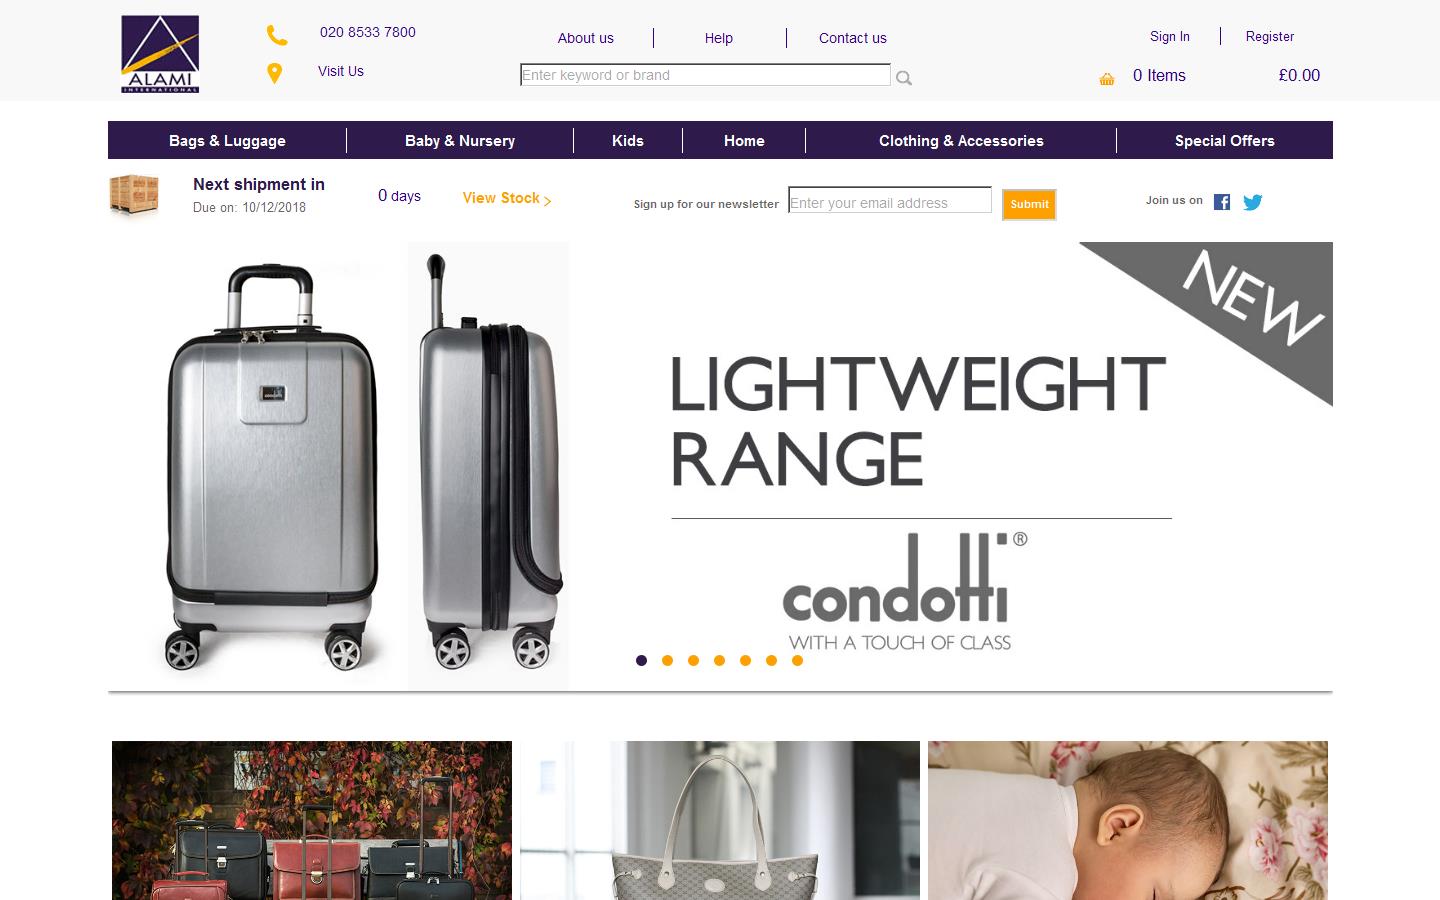
Task: Go to Special Offers menu item
Action: pyautogui.click(x=1225, y=141)
